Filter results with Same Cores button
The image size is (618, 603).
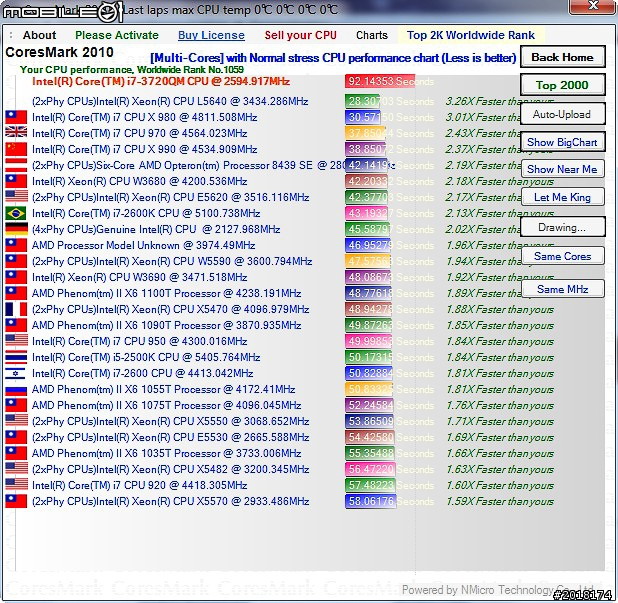point(562,256)
